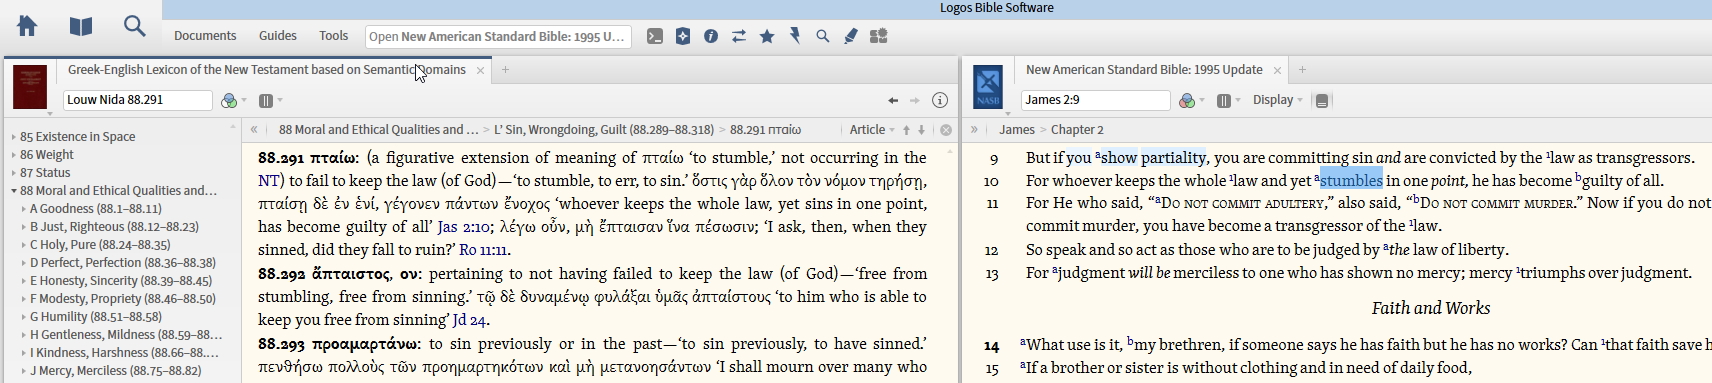Close the New American Standard Bible tab
This screenshot has width=1712, height=383.
pos(1277,70)
